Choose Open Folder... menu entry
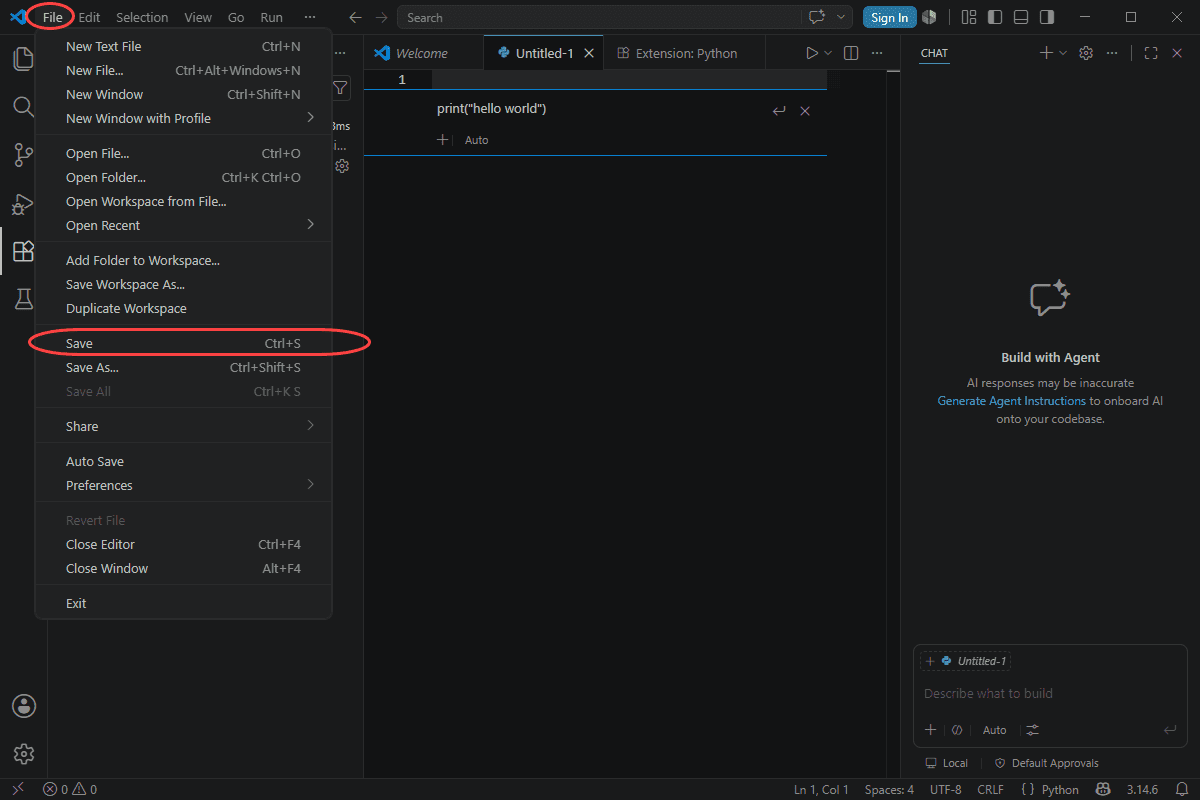Viewport: 1200px width, 800px height. [x=183, y=177]
